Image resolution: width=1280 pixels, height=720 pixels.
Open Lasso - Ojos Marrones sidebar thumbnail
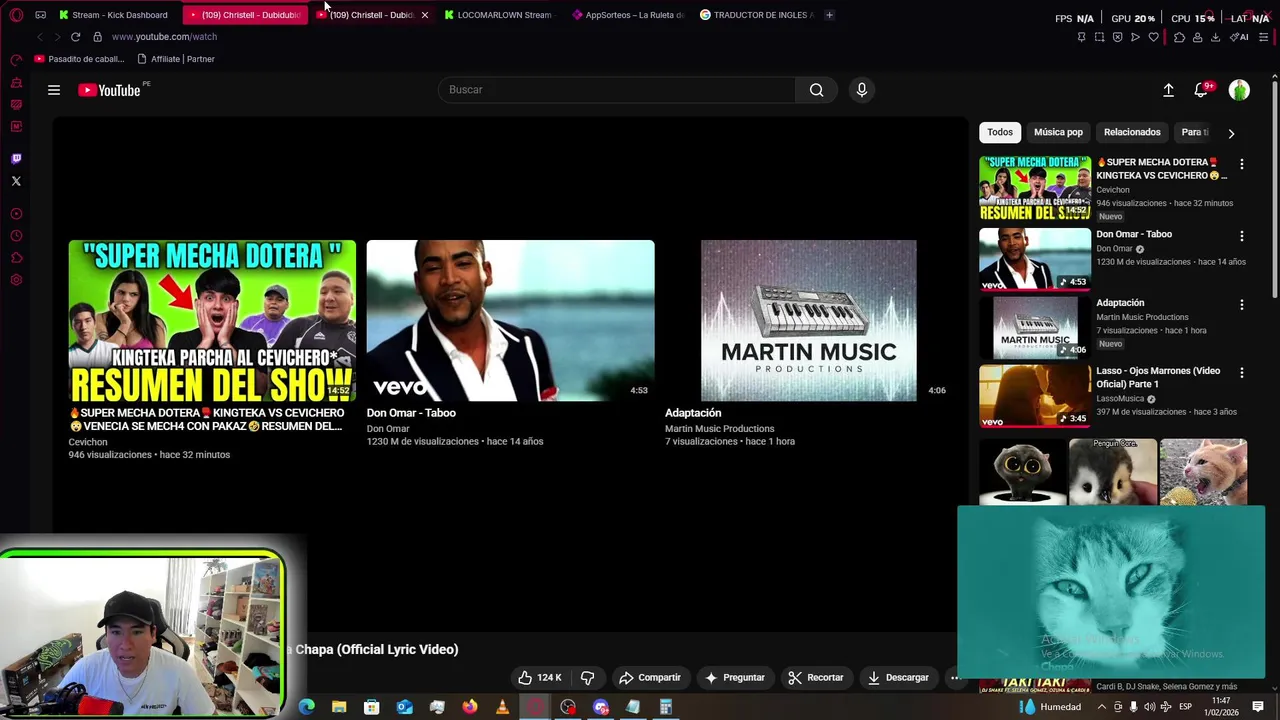pyautogui.click(x=1035, y=396)
